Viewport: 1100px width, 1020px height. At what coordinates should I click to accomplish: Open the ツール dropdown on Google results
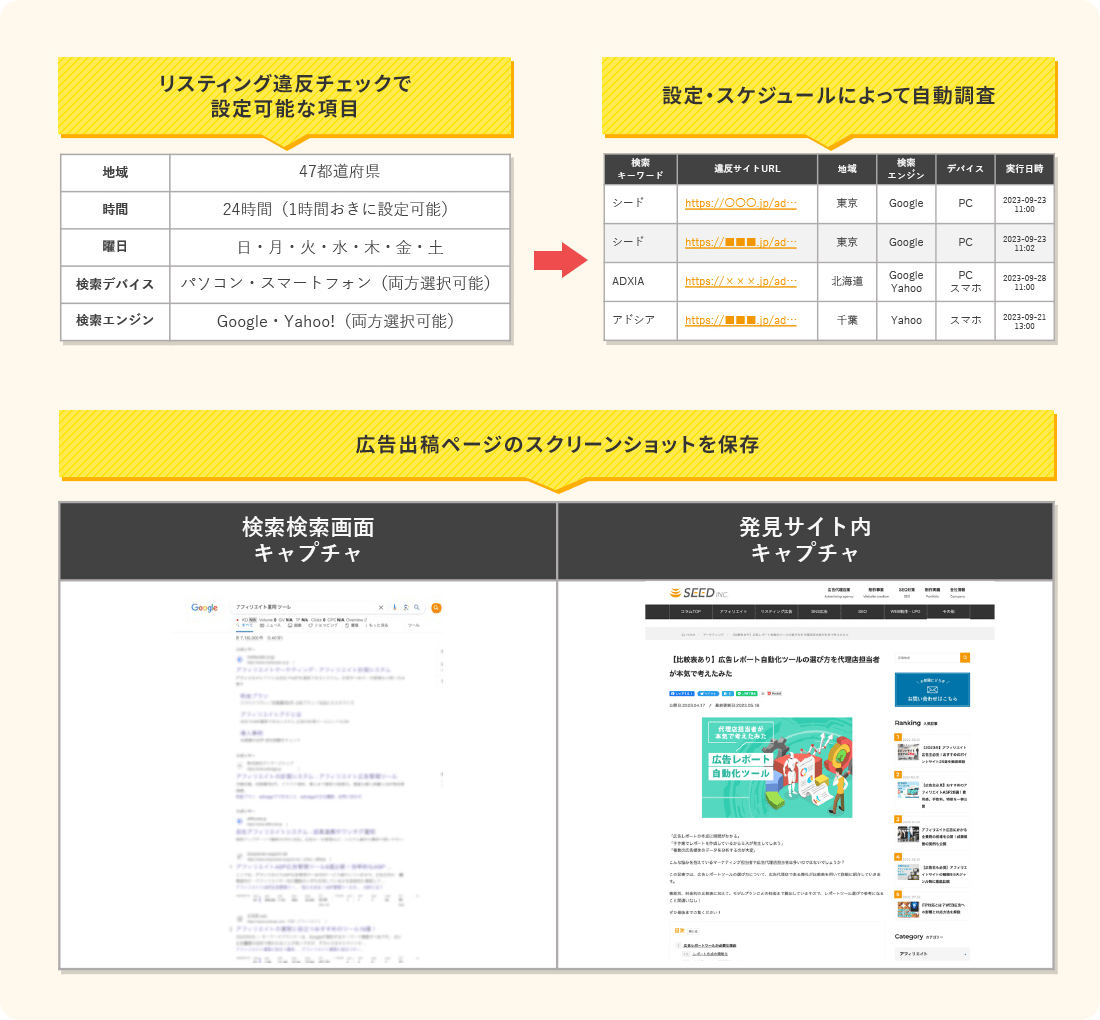coord(412,625)
